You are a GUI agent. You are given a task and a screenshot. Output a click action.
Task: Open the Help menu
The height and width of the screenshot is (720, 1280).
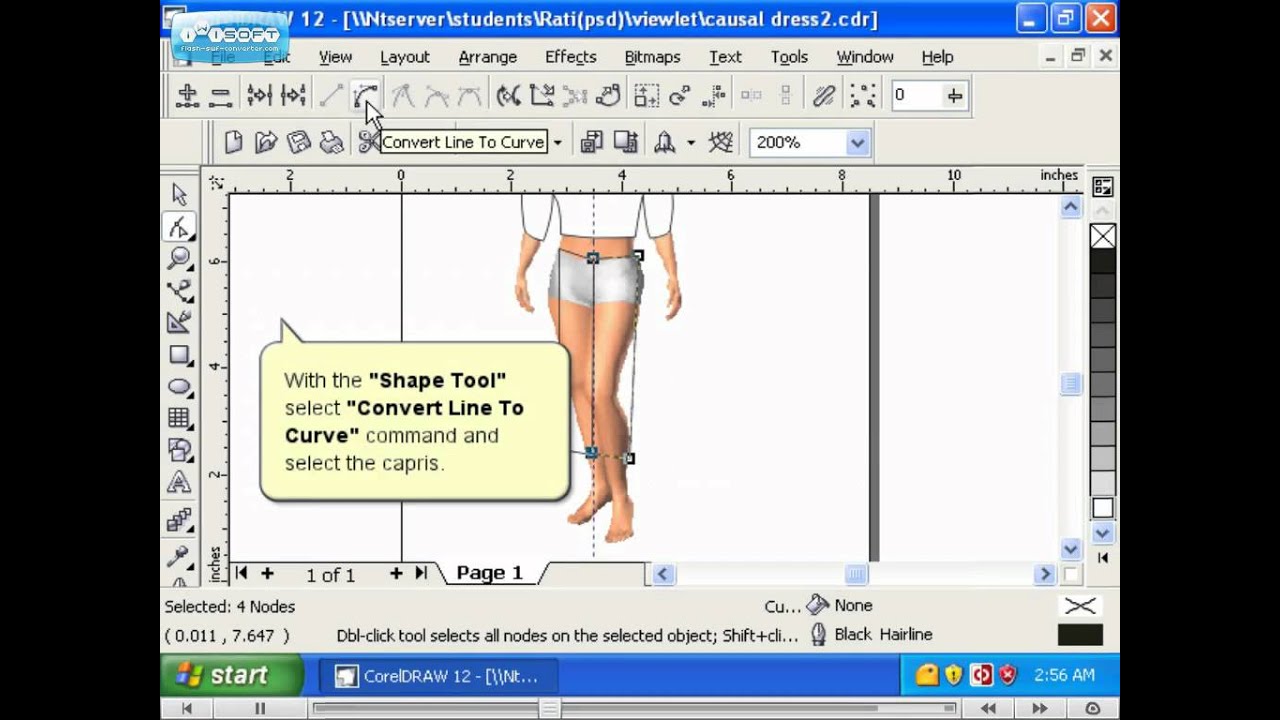937,57
